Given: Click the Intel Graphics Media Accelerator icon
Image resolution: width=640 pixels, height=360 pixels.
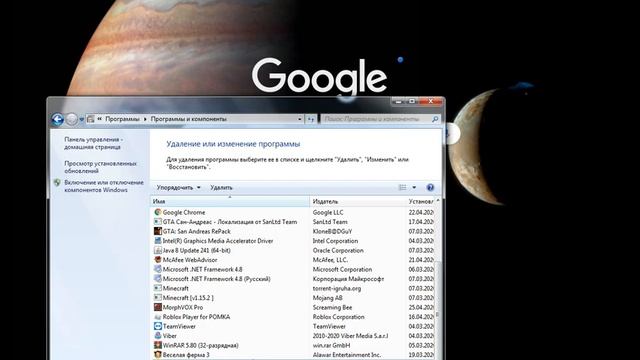Looking at the screenshot, I should [158, 241].
